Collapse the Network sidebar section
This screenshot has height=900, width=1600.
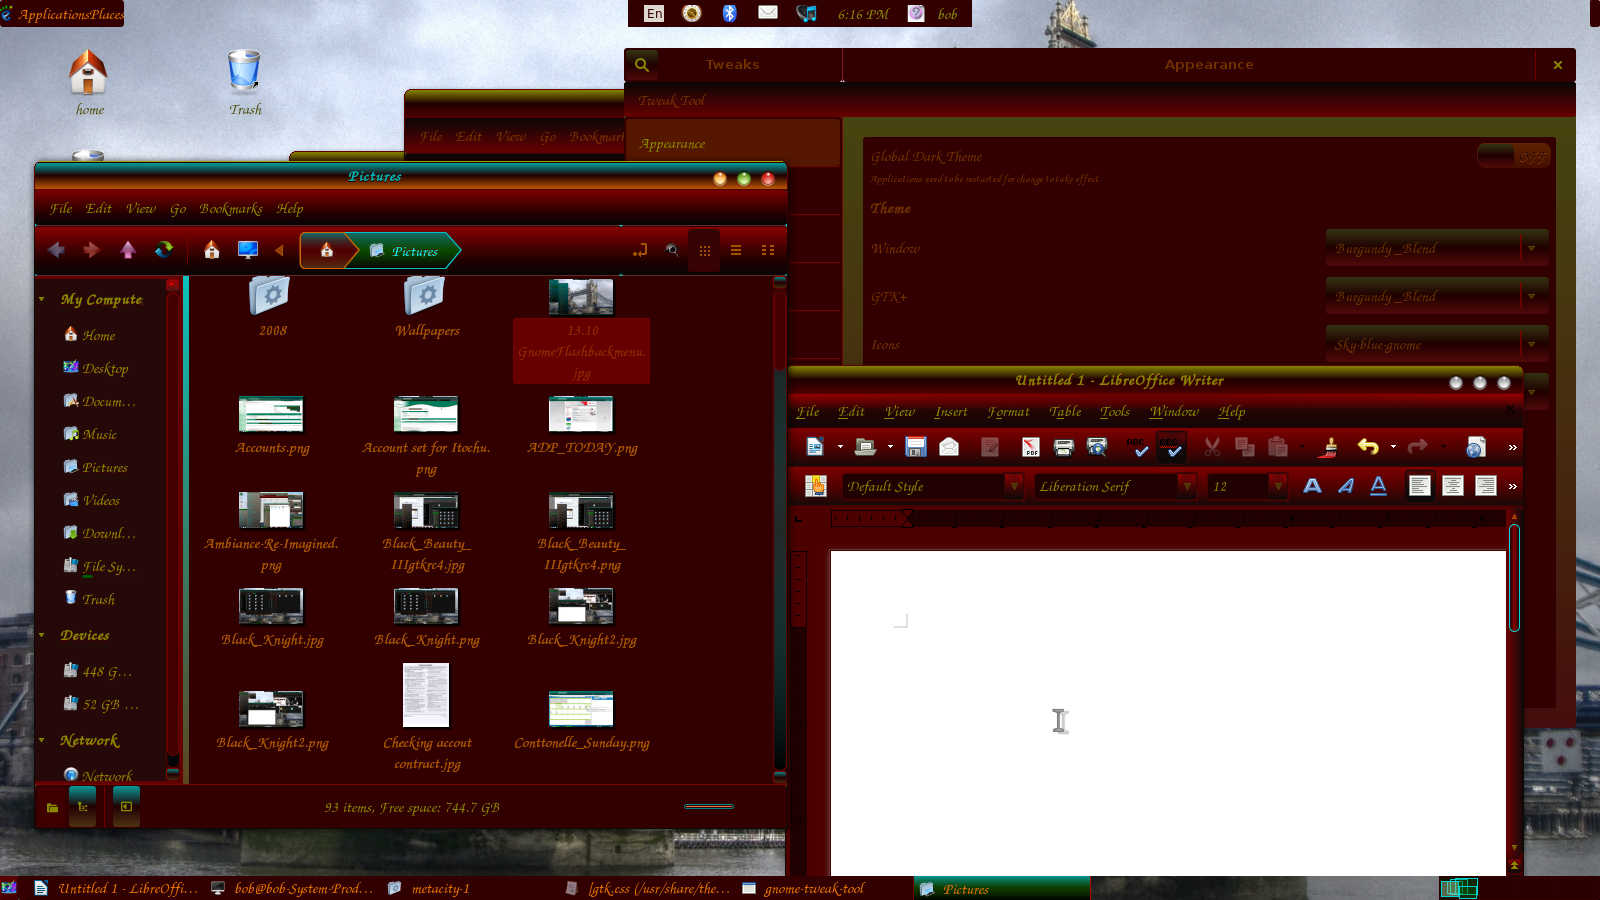pos(42,740)
